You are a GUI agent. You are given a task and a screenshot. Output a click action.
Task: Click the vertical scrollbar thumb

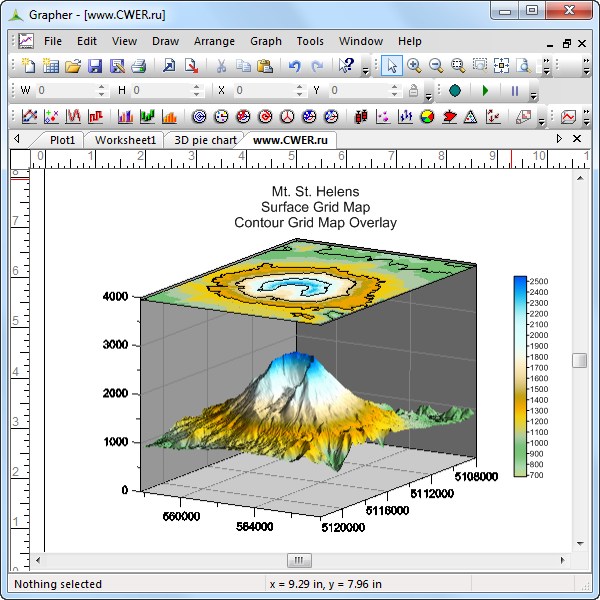579,361
